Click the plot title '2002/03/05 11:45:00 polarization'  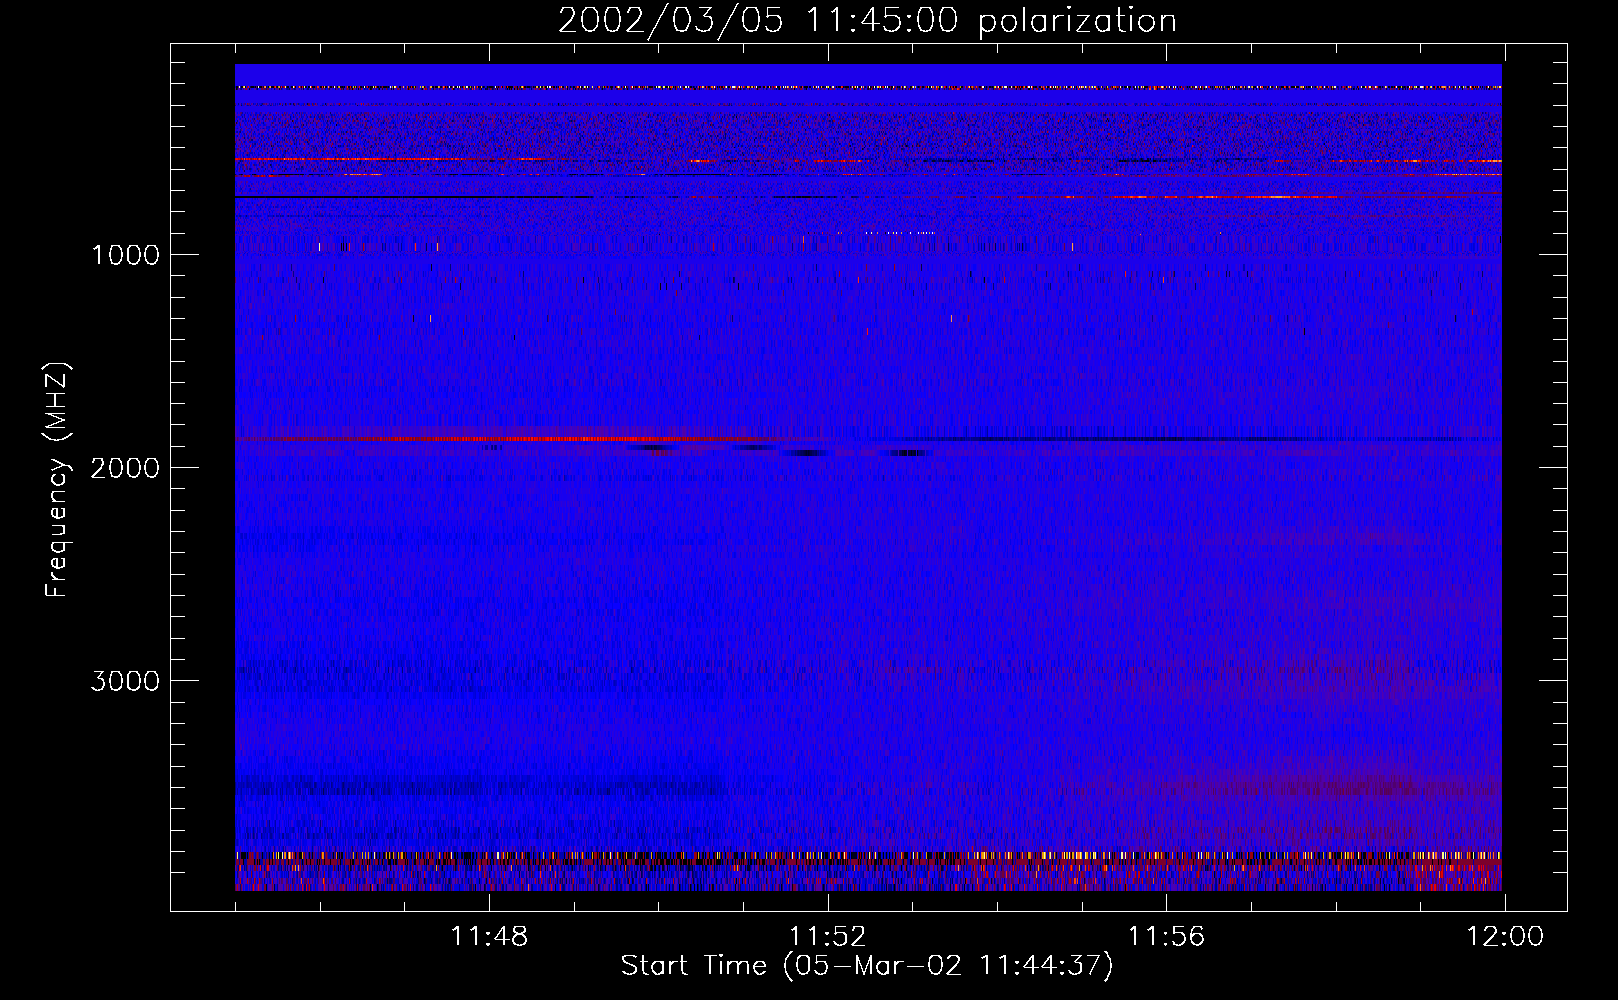click(x=867, y=21)
